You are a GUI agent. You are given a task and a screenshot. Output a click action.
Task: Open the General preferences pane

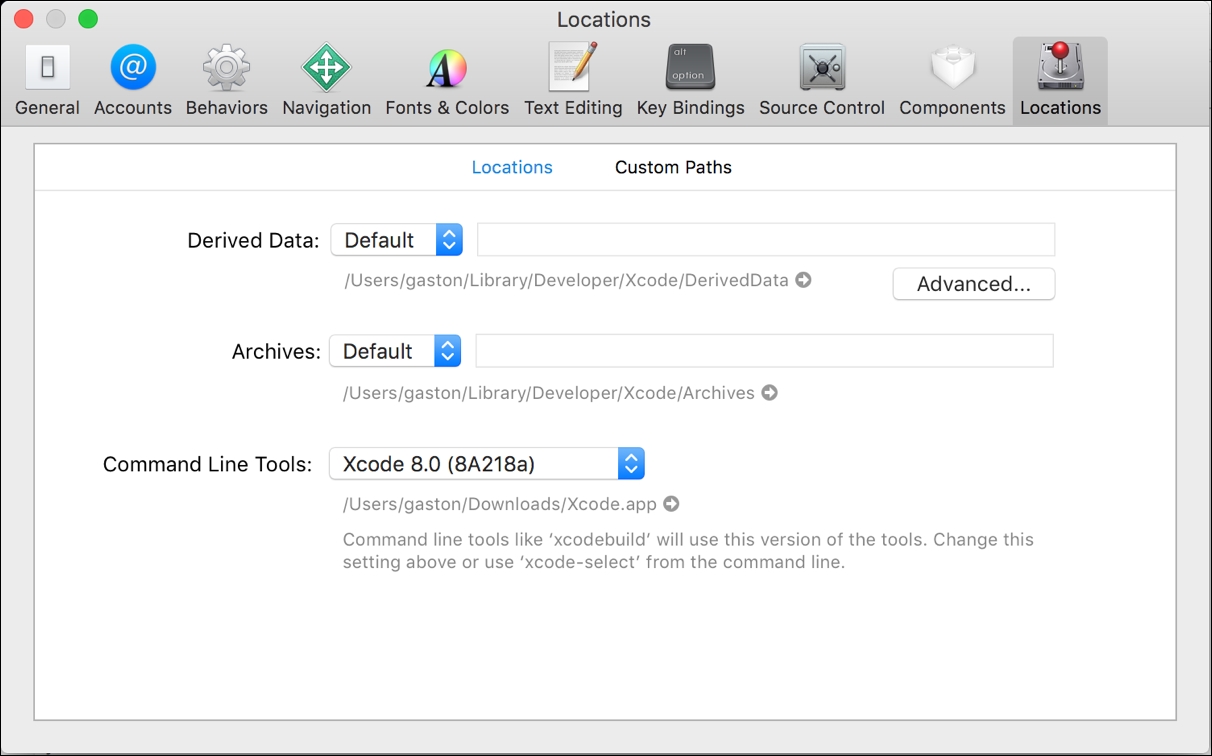pos(47,81)
